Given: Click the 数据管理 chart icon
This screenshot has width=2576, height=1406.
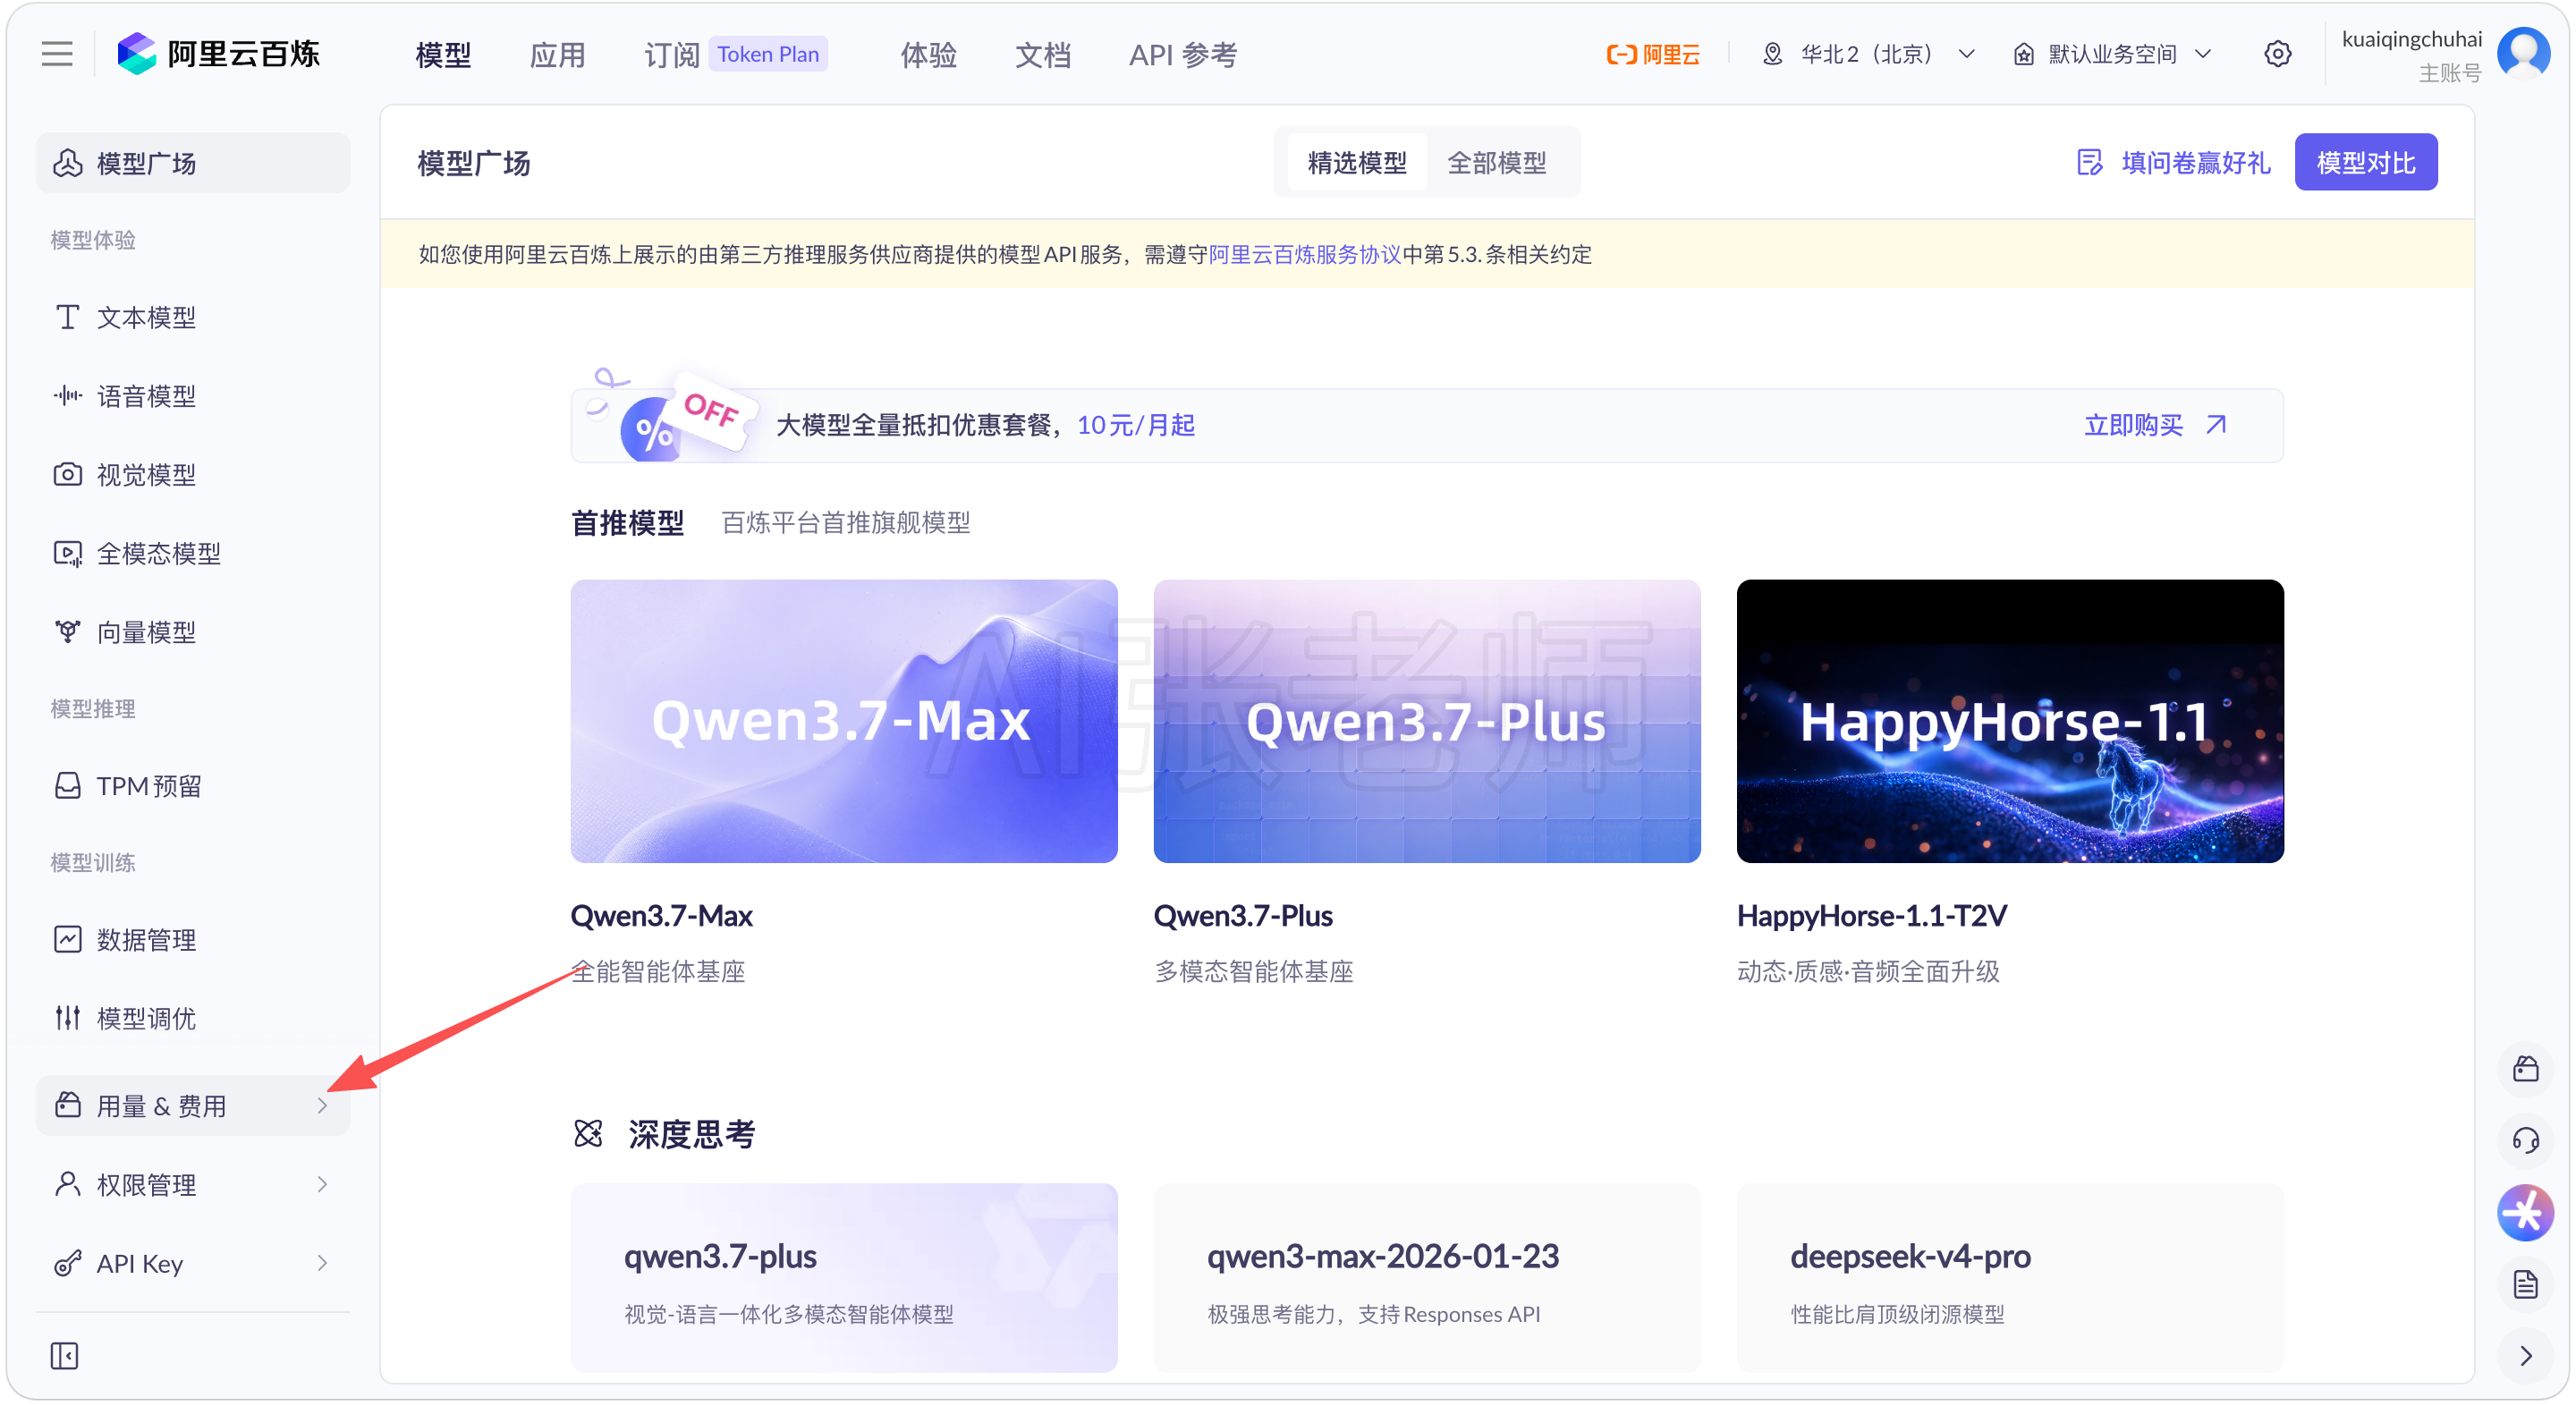Looking at the screenshot, I should tap(67, 940).
